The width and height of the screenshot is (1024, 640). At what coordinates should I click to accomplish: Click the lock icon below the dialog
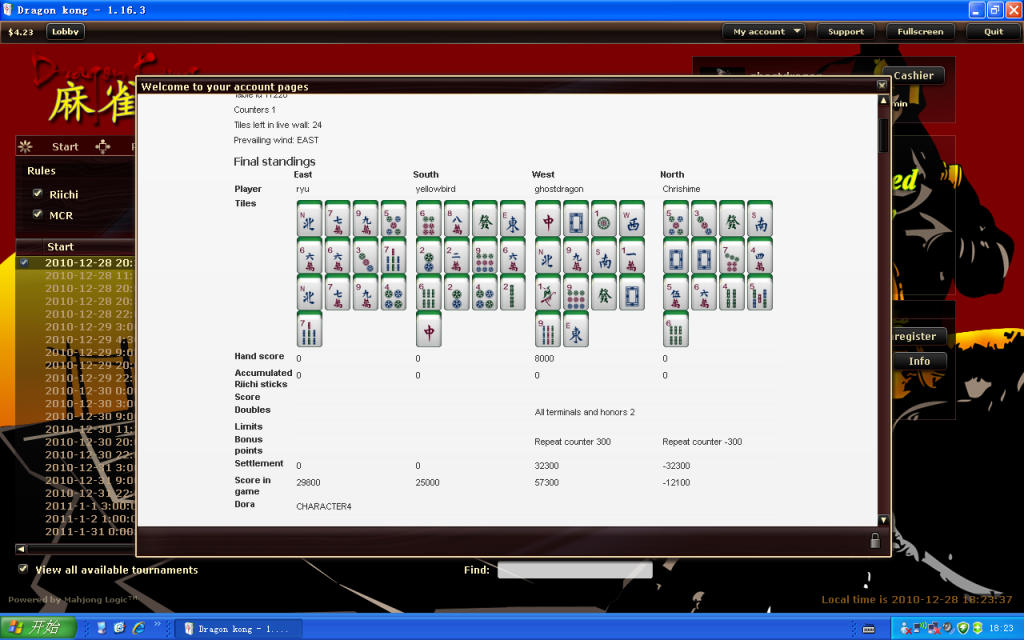click(x=875, y=540)
